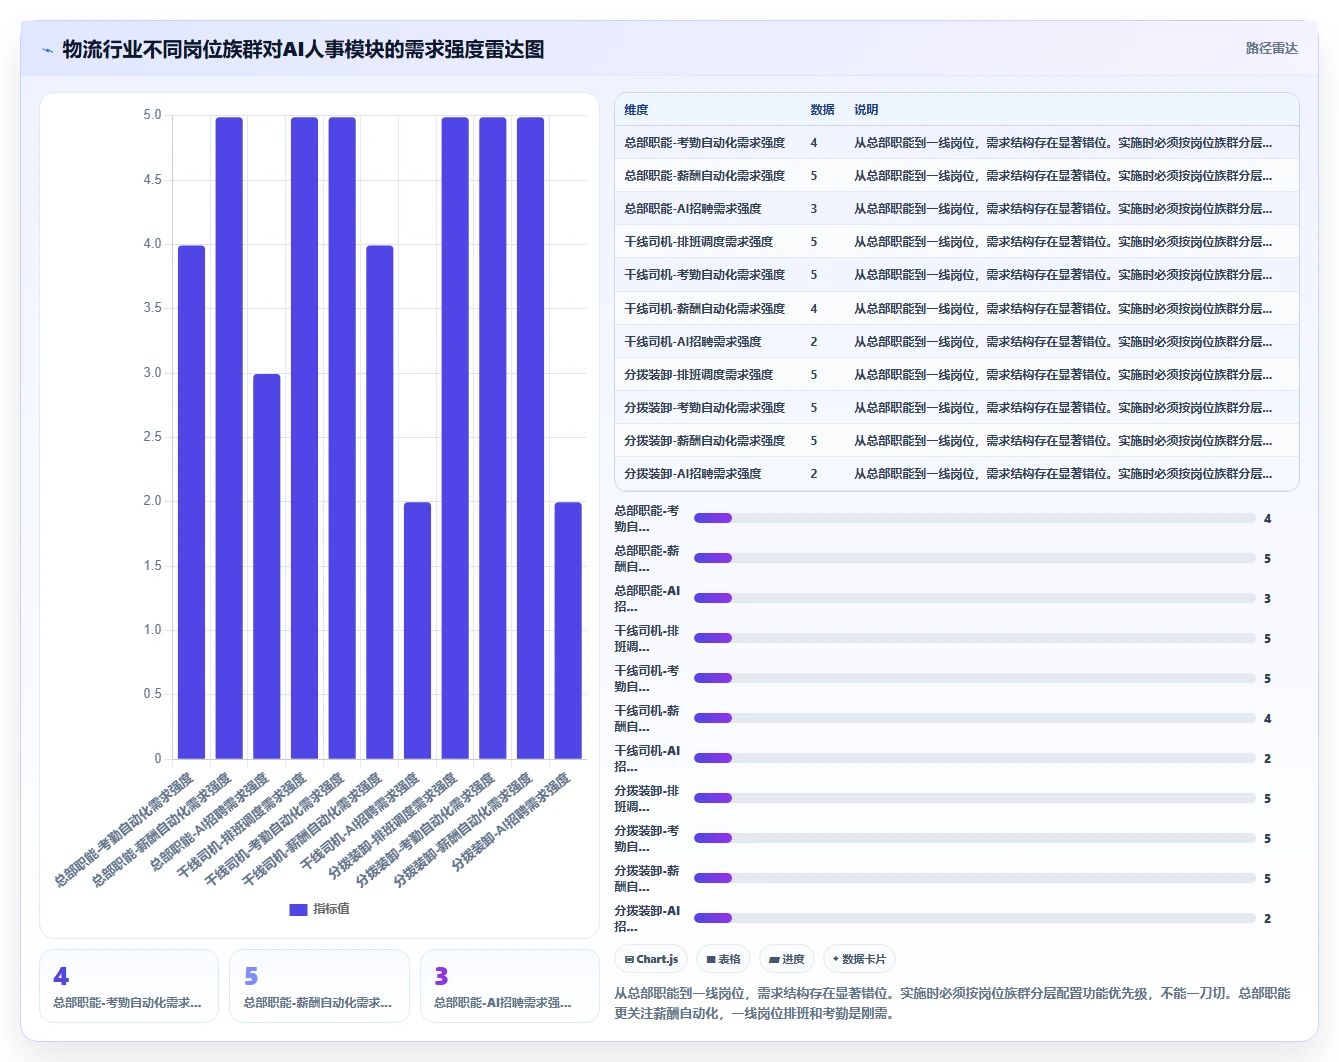
Task: Select table cell 分拨装卸-考勤自动化需求强度
Action: click(x=705, y=408)
